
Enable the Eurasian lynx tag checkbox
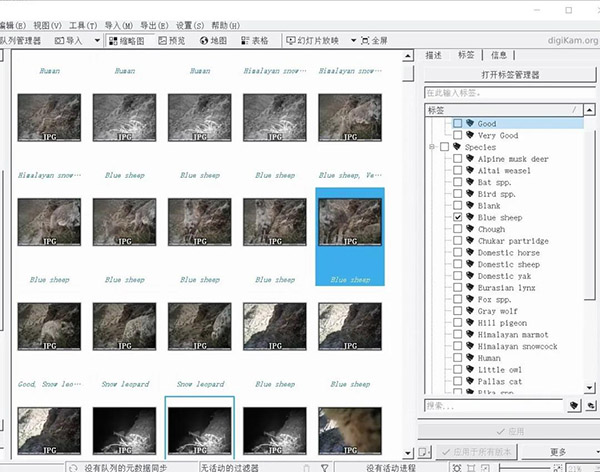pyautogui.click(x=458, y=288)
